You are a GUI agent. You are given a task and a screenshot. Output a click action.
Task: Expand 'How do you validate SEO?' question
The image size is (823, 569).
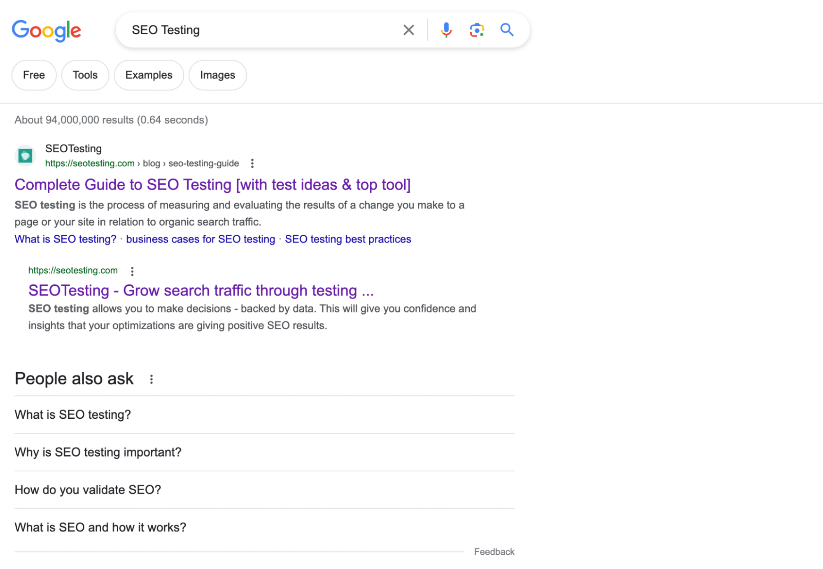(x=265, y=490)
